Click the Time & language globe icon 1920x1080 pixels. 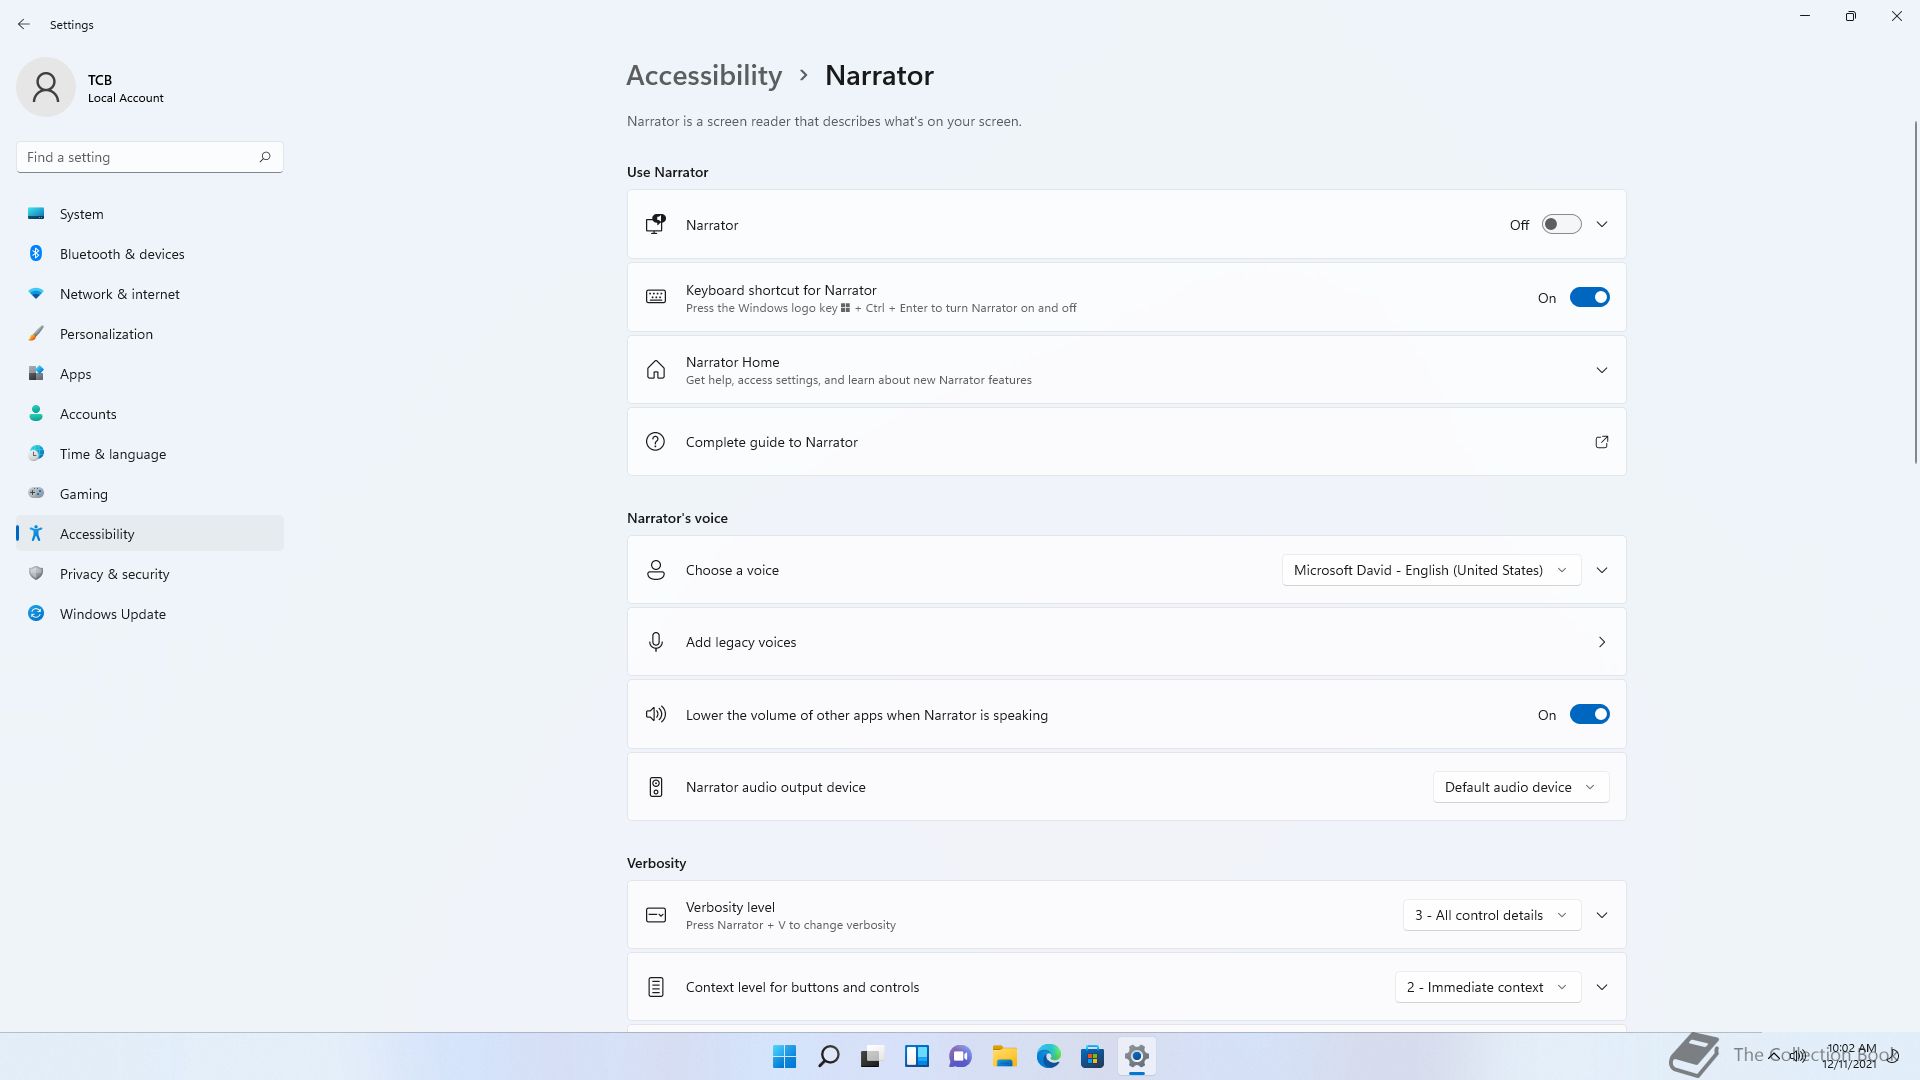[x=36, y=453]
